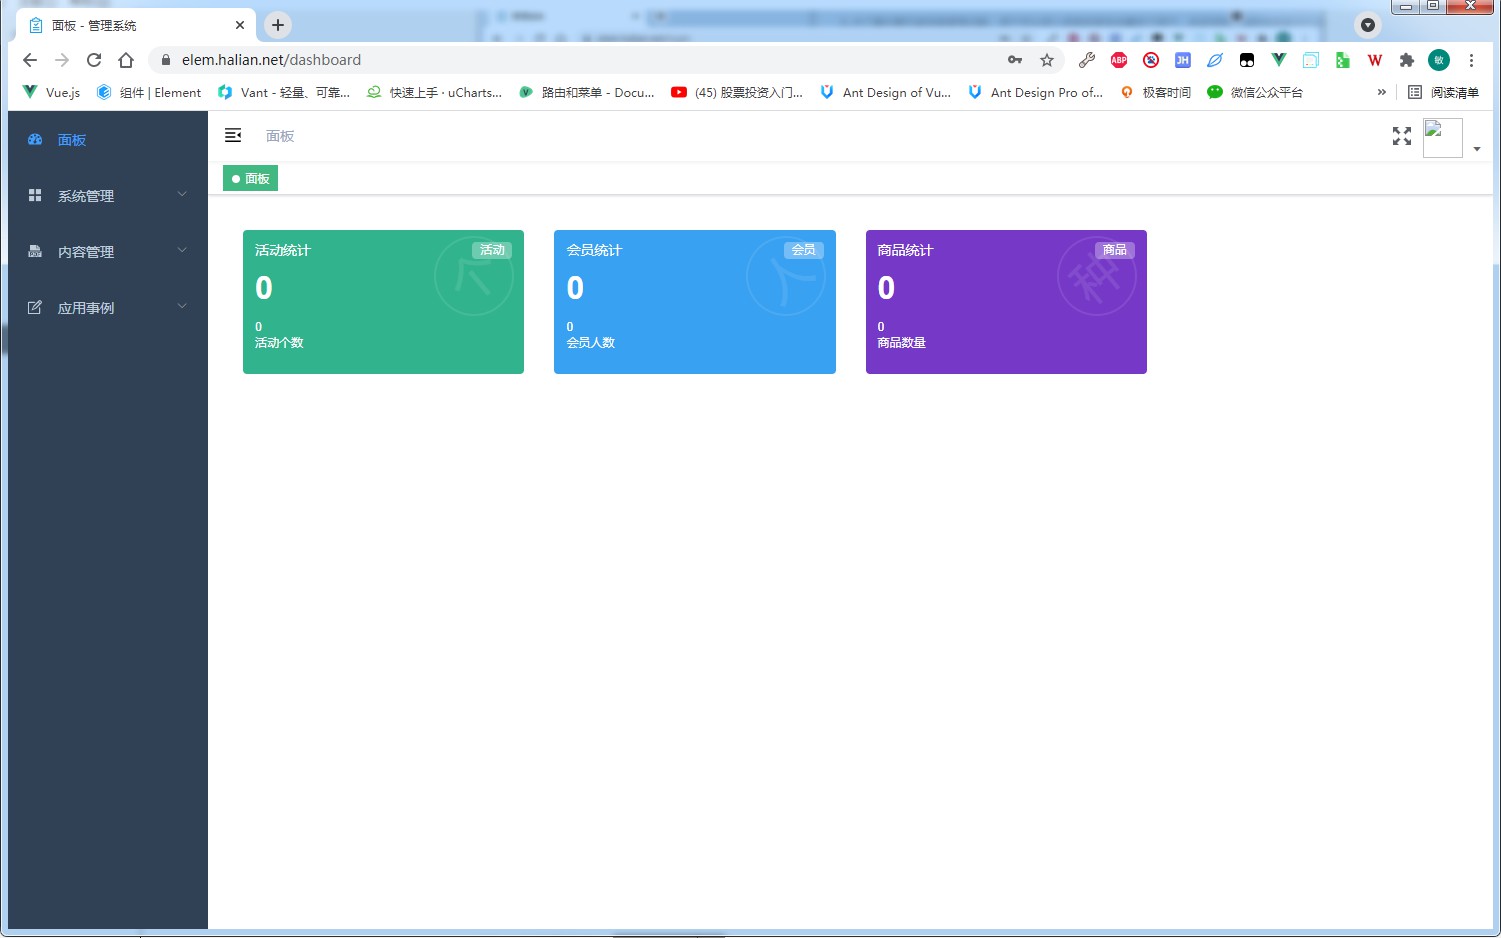Open the YouTube 股票投资入门 bookmark
The width and height of the screenshot is (1501, 938).
click(x=737, y=92)
